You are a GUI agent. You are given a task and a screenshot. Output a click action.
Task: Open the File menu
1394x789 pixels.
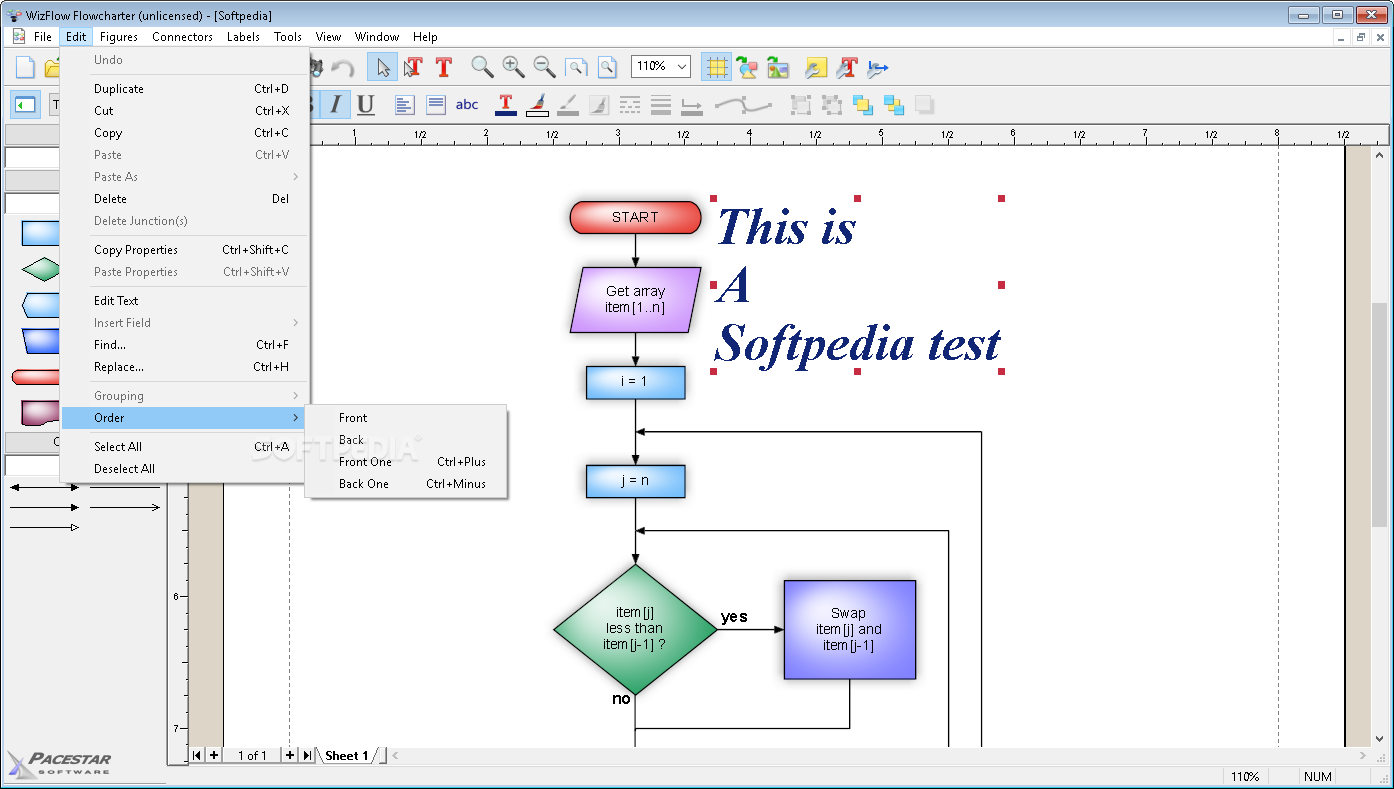[43, 37]
